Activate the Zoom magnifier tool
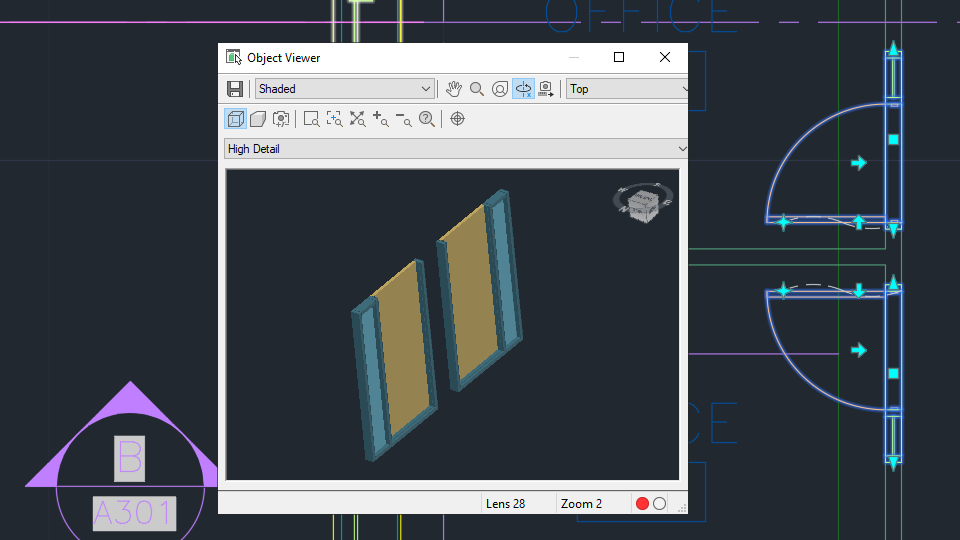Screen dimensions: 960x540 tap(476, 89)
